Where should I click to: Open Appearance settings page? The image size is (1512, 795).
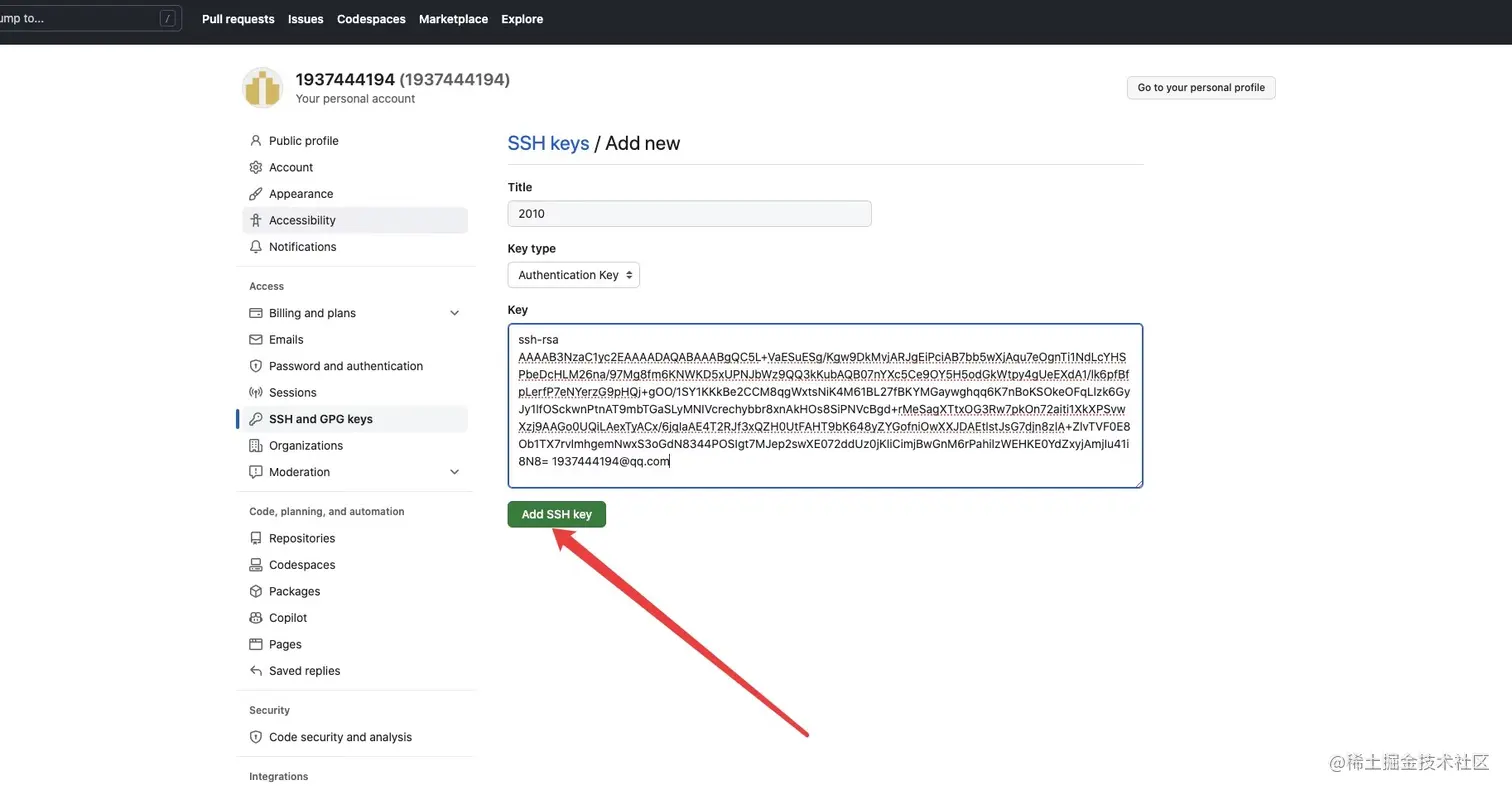tap(355, 194)
